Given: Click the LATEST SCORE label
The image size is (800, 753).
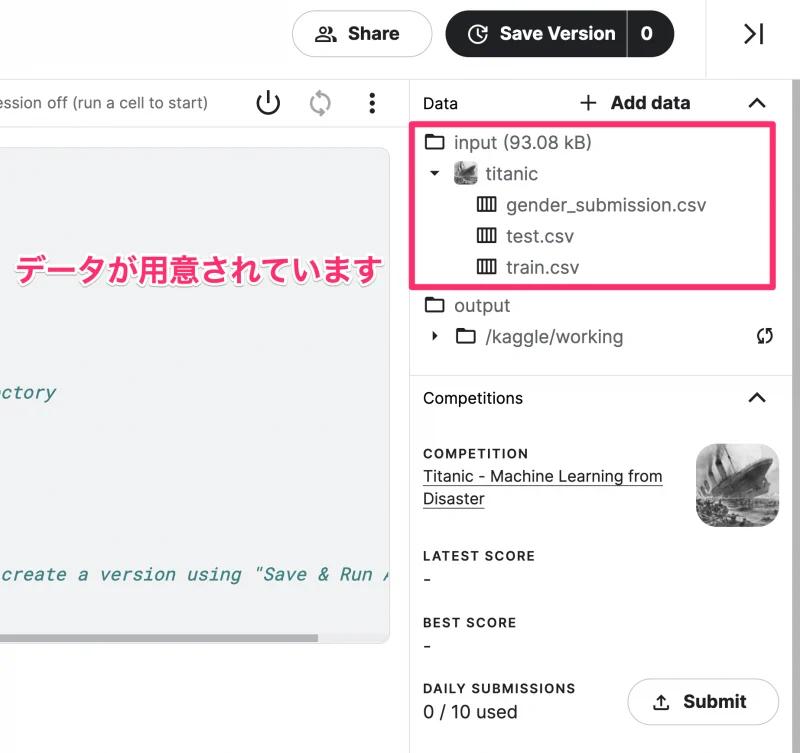Looking at the screenshot, I should (479, 556).
